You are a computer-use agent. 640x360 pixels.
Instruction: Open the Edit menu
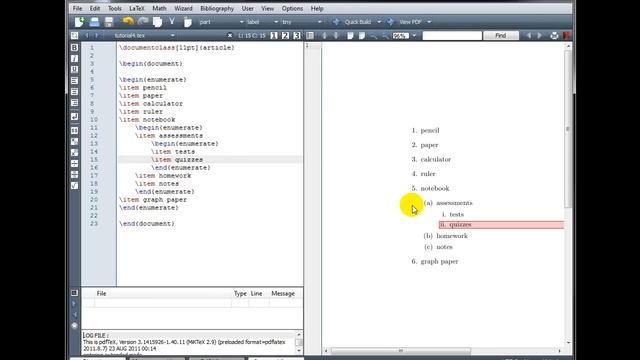[95, 8]
